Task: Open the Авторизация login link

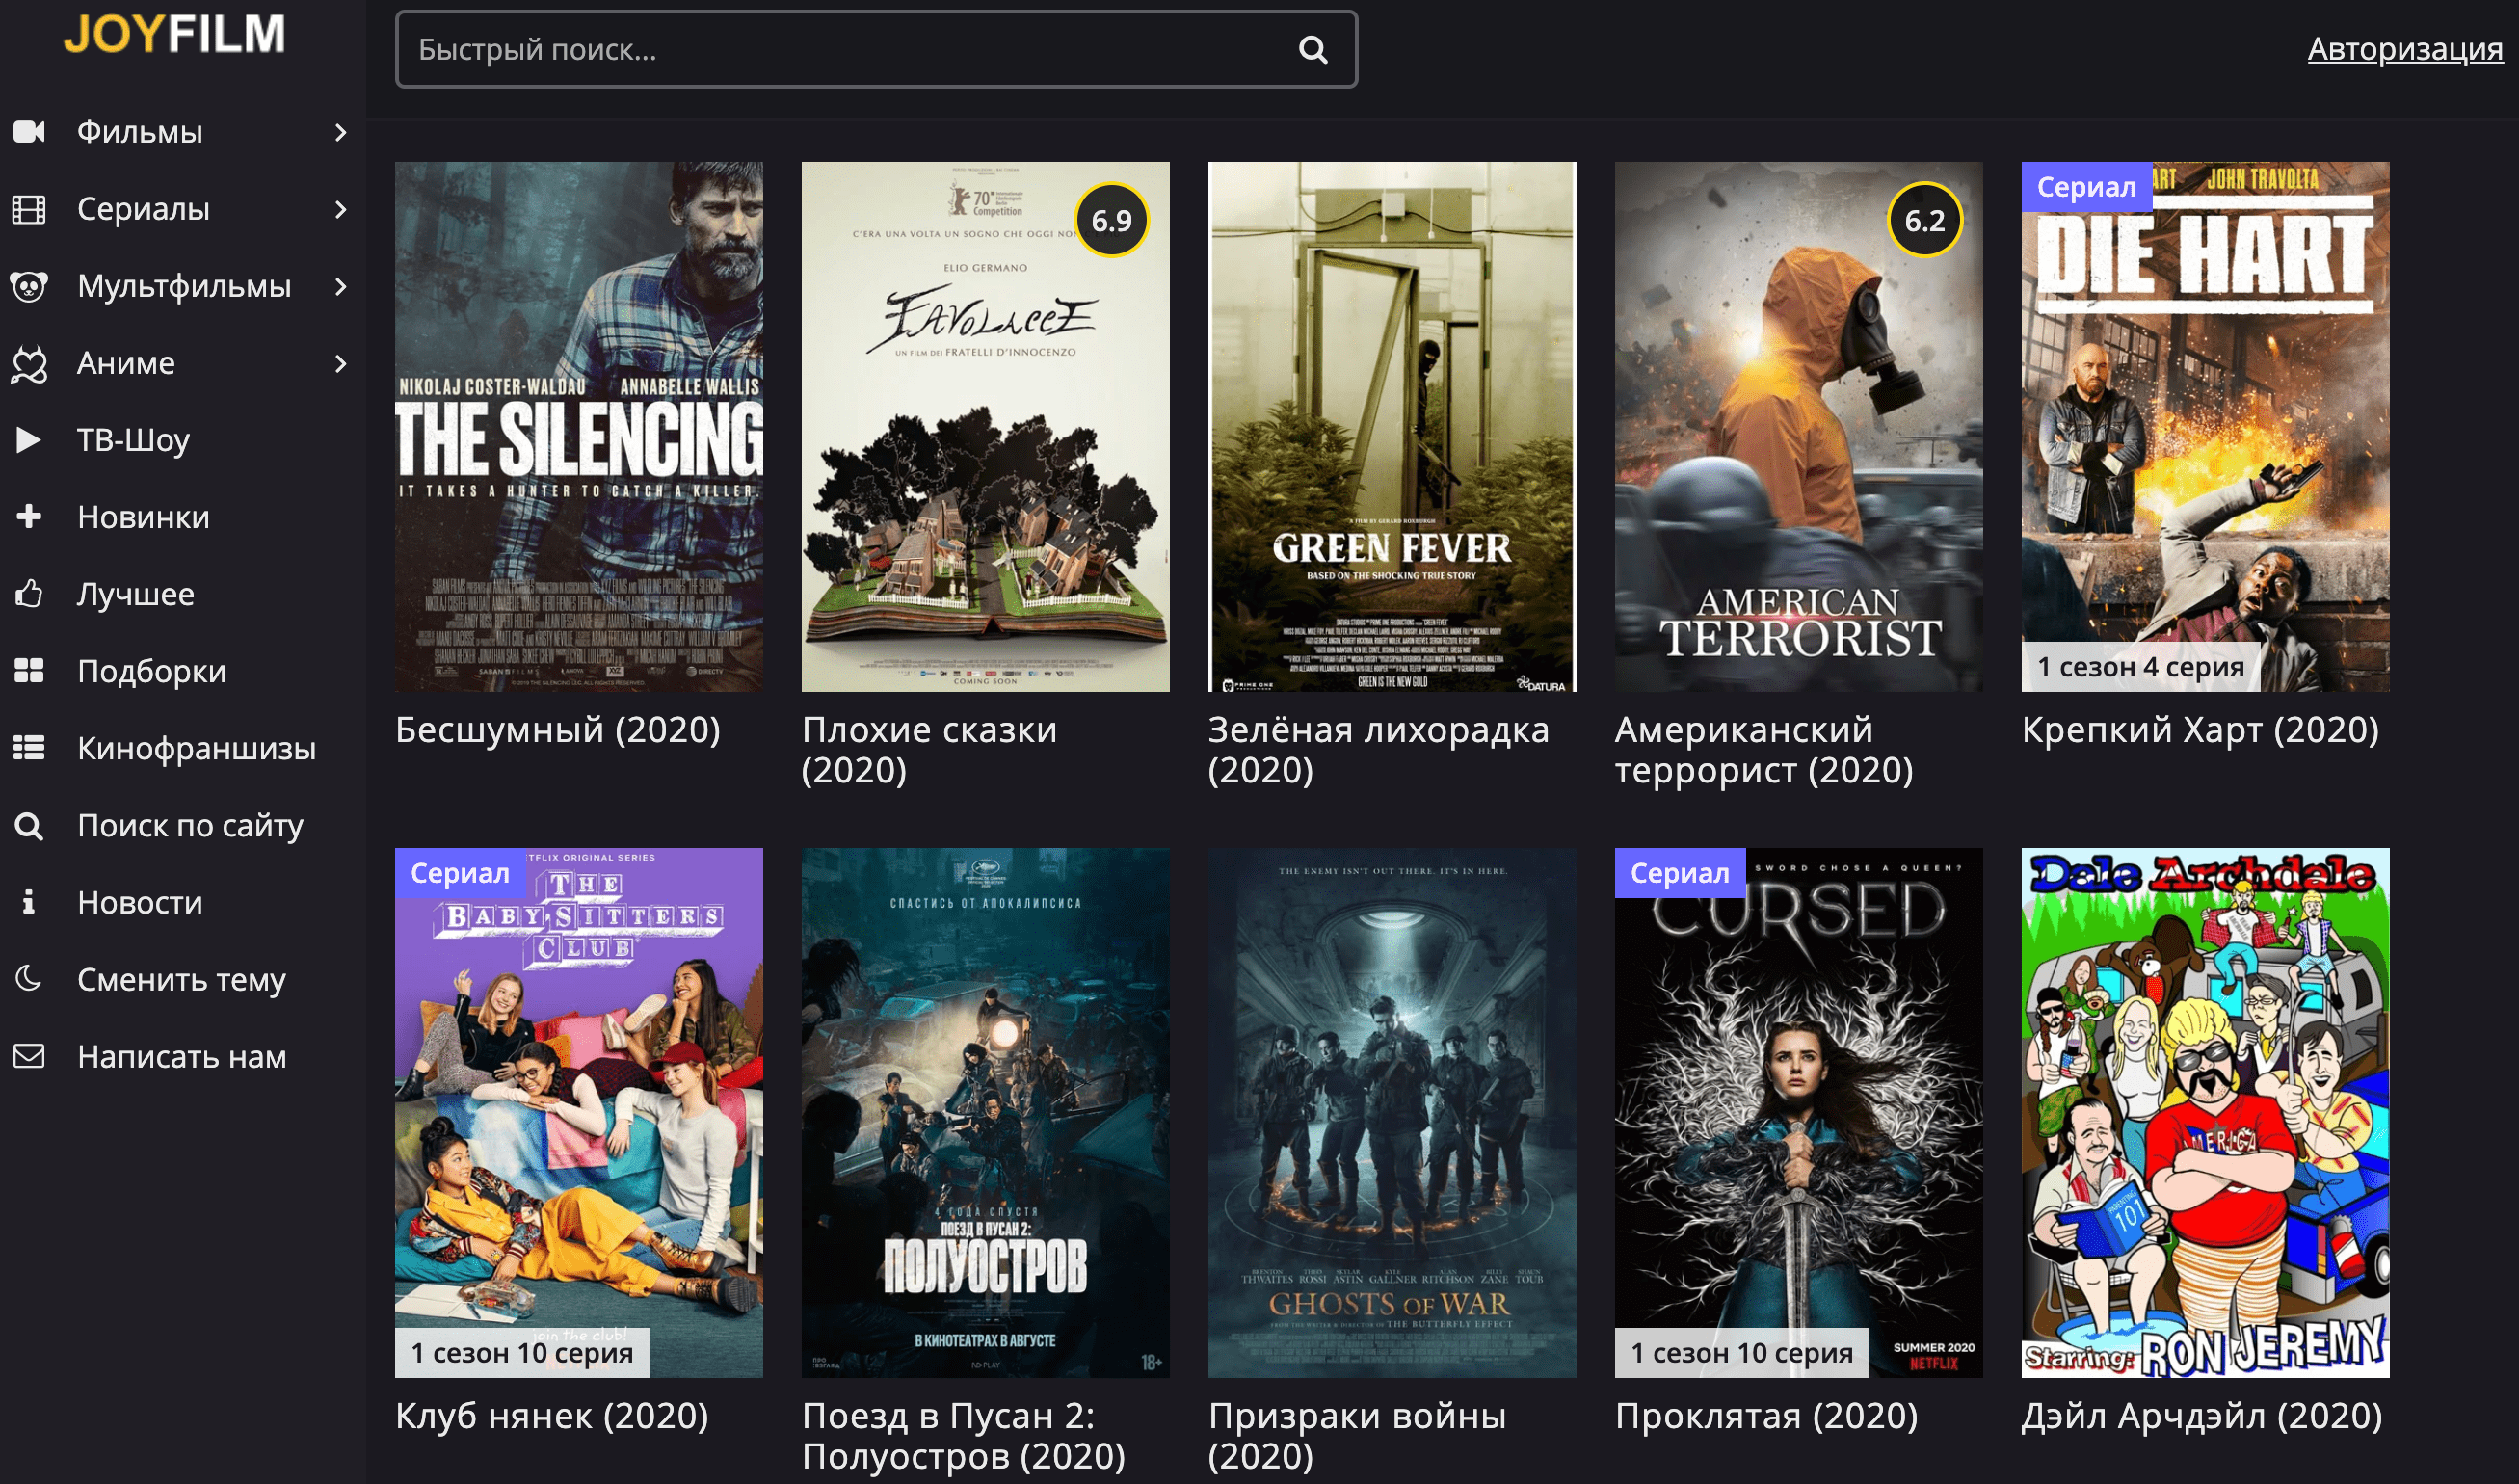Action: 2404,49
